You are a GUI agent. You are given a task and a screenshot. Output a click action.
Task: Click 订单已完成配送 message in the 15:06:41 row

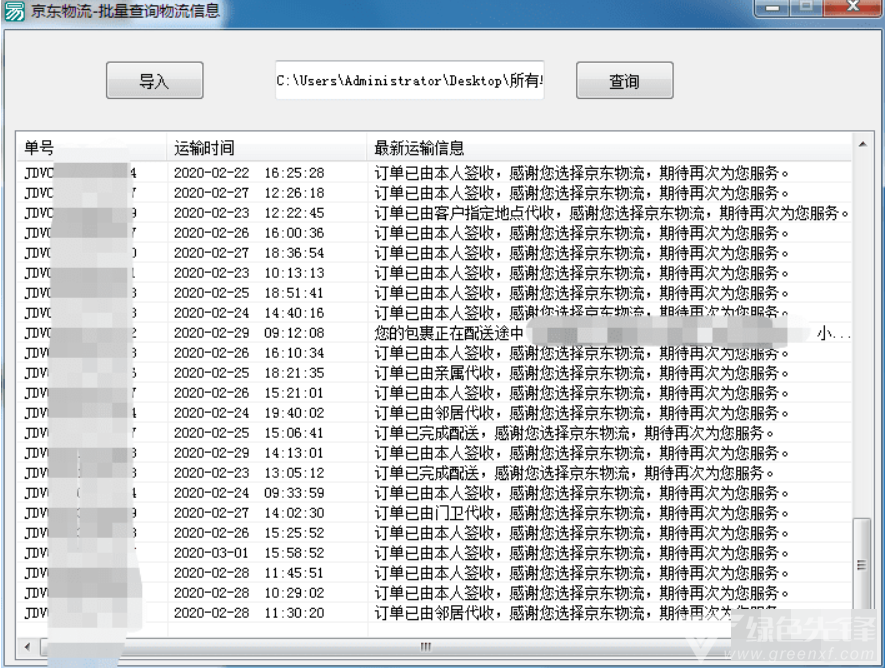tap(574, 433)
